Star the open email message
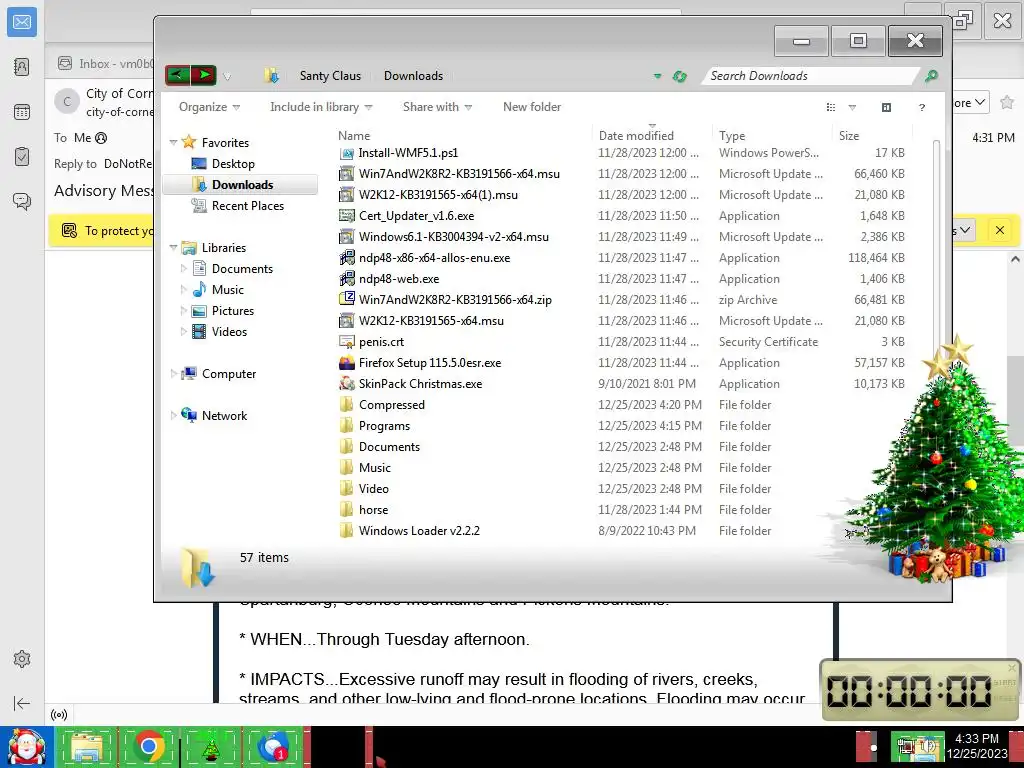Screen dimensions: 1024x768 tap(1006, 103)
